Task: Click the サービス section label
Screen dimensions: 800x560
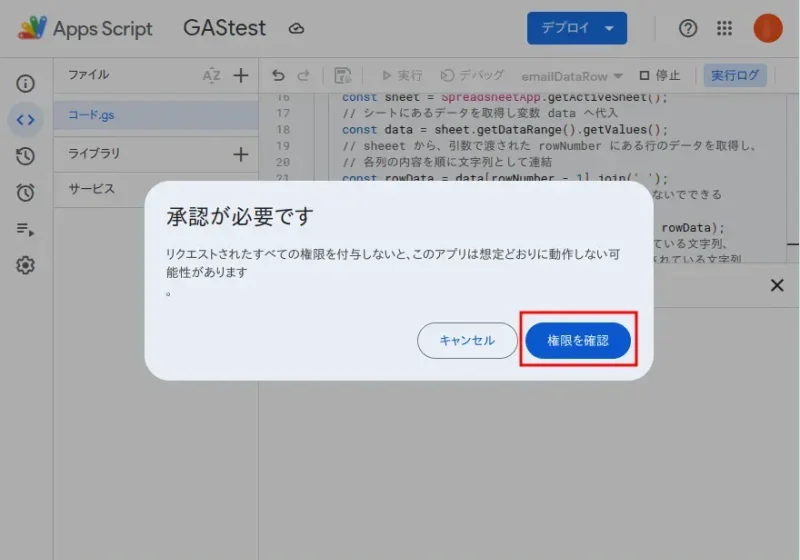Action: 92,189
